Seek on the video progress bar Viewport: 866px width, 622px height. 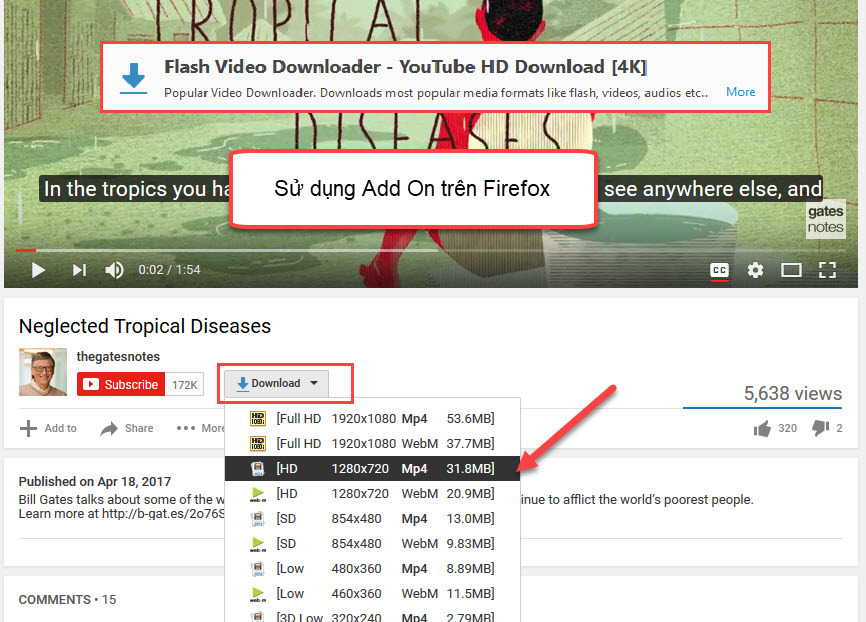(431, 250)
